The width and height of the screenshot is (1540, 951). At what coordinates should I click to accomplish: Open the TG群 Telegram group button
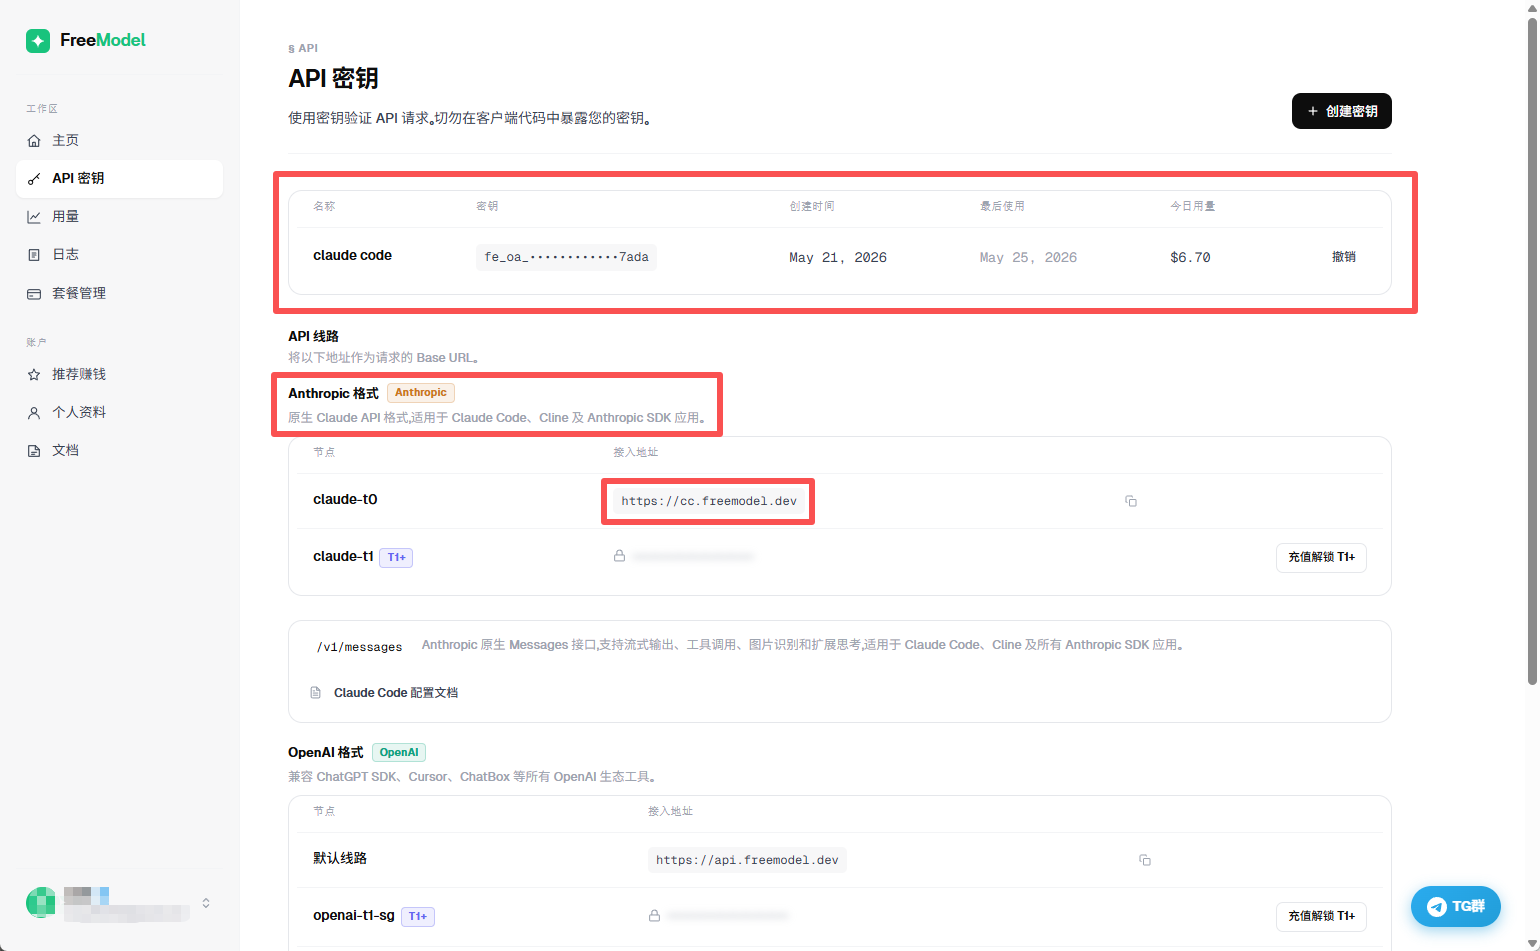coord(1456,906)
